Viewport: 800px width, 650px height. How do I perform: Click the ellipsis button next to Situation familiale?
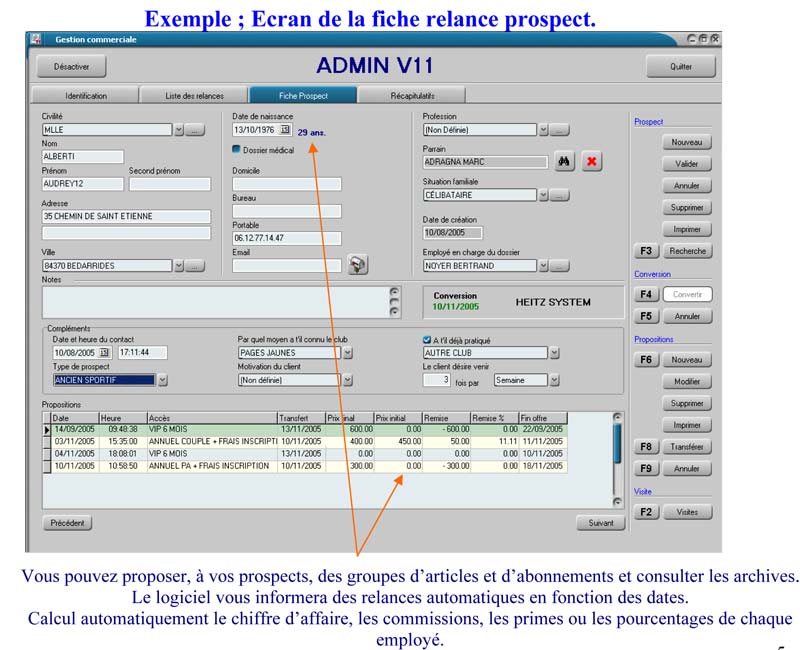click(559, 195)
